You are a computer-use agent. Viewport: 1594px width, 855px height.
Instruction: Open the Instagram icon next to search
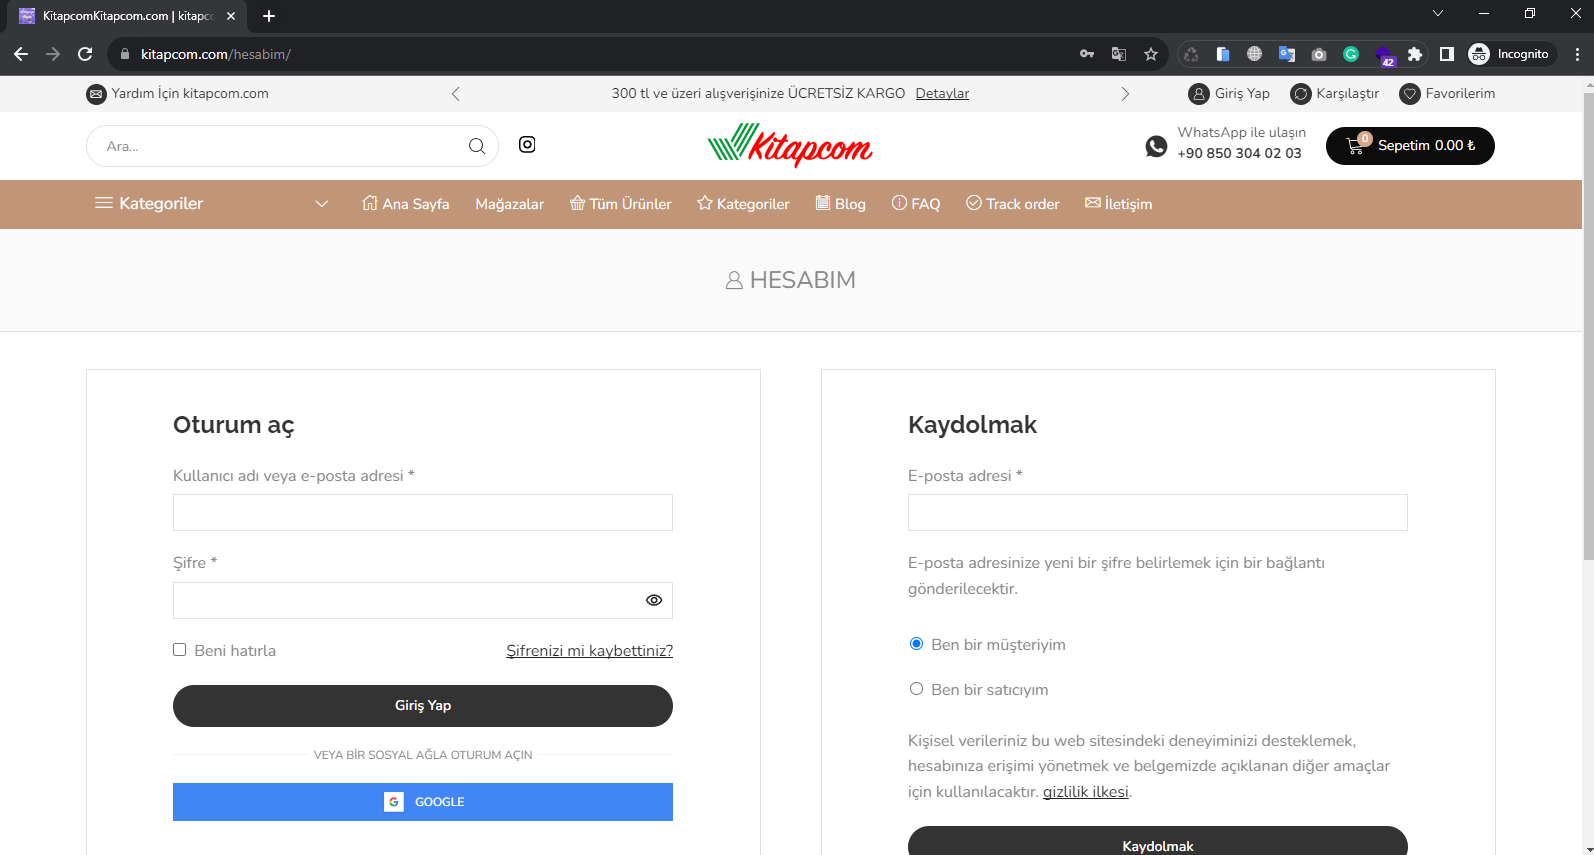click(x=527, y=145)
